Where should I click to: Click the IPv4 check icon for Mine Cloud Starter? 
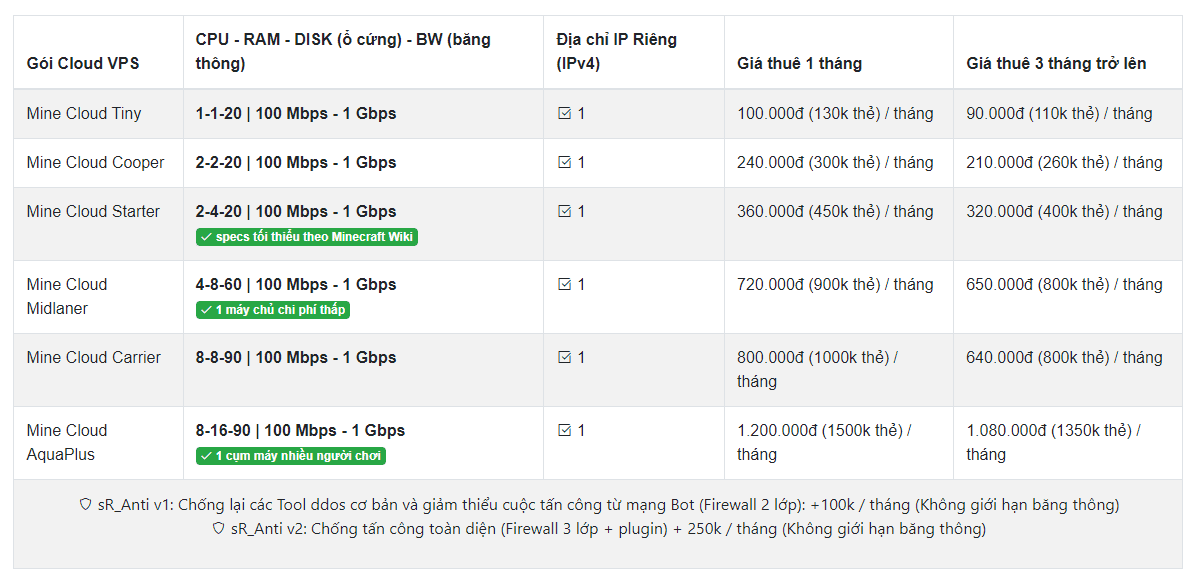(x=564, y=212)
